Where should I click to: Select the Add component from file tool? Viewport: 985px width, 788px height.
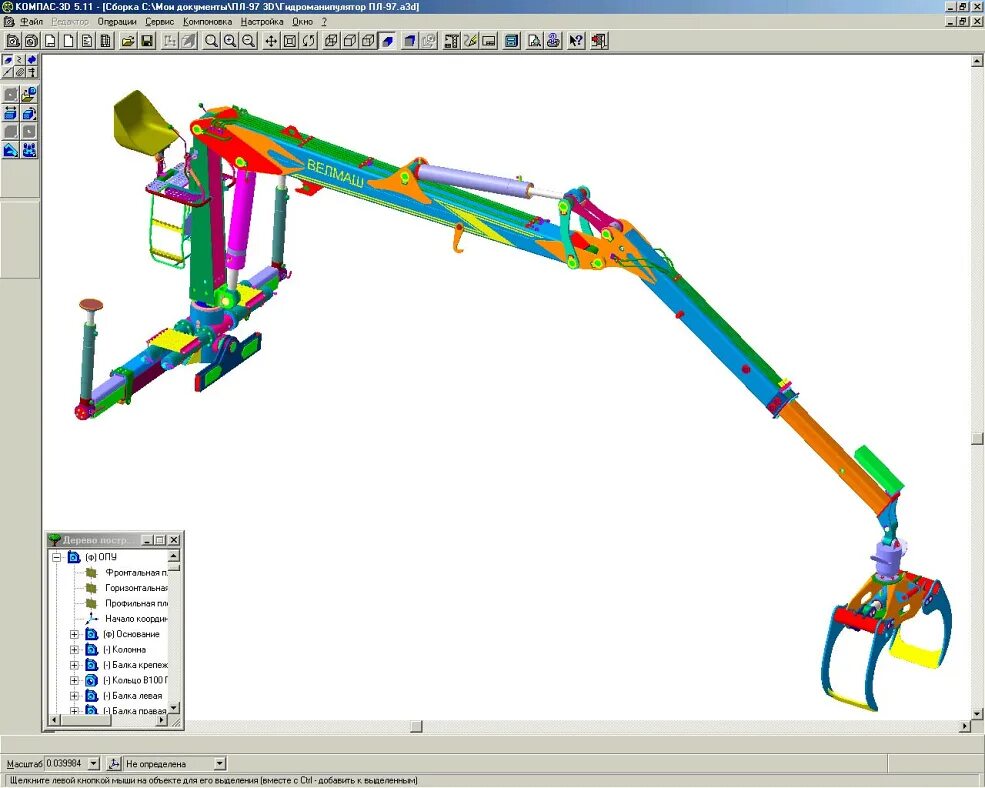29,95
